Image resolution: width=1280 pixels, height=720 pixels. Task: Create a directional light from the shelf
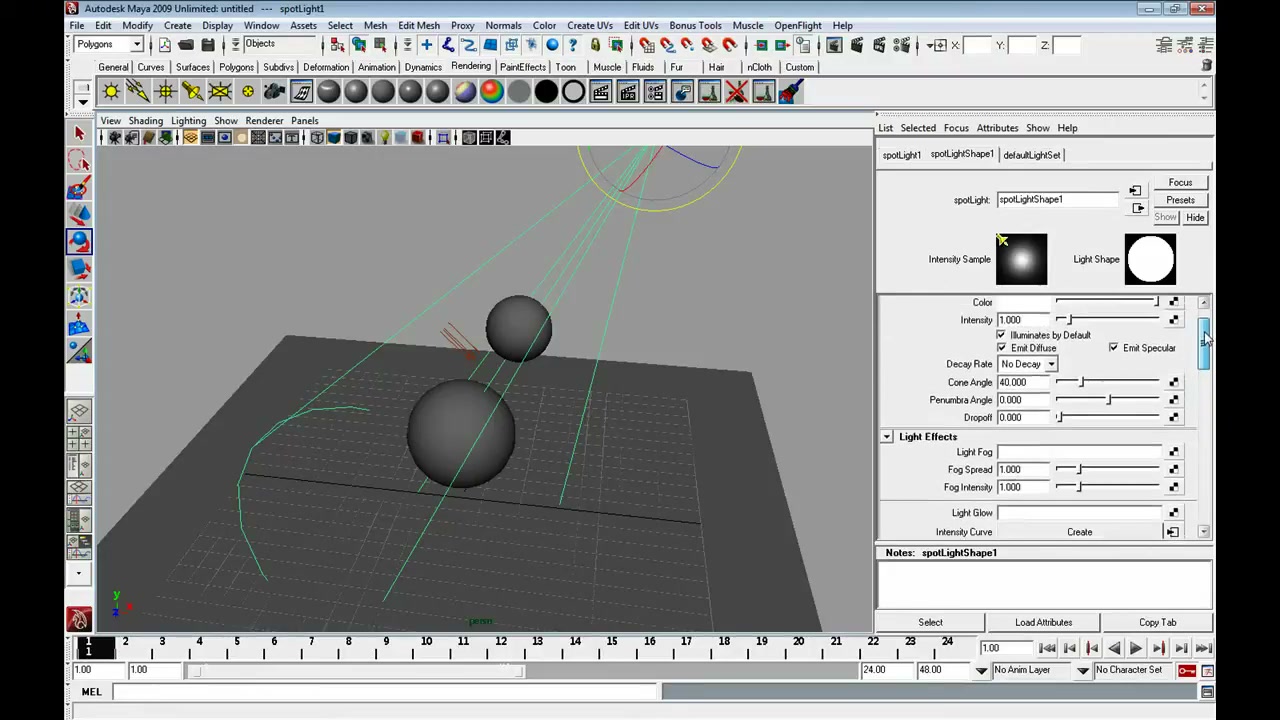[x=138, y=92]
